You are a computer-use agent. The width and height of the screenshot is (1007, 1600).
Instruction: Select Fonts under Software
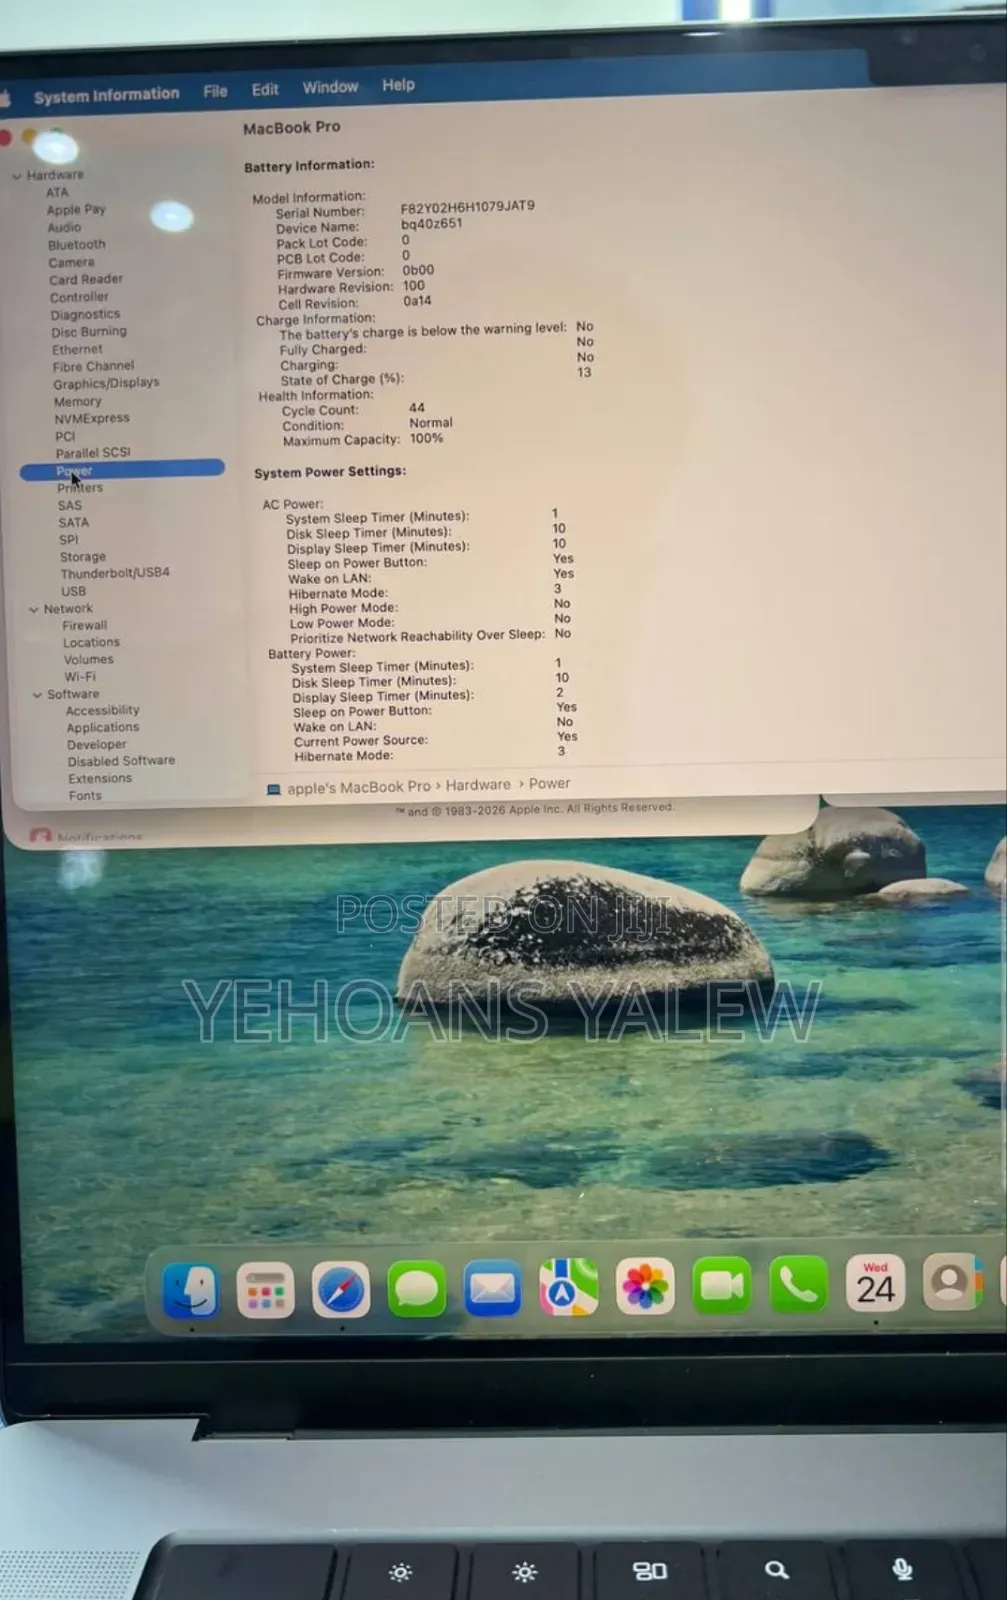point(85,795)
